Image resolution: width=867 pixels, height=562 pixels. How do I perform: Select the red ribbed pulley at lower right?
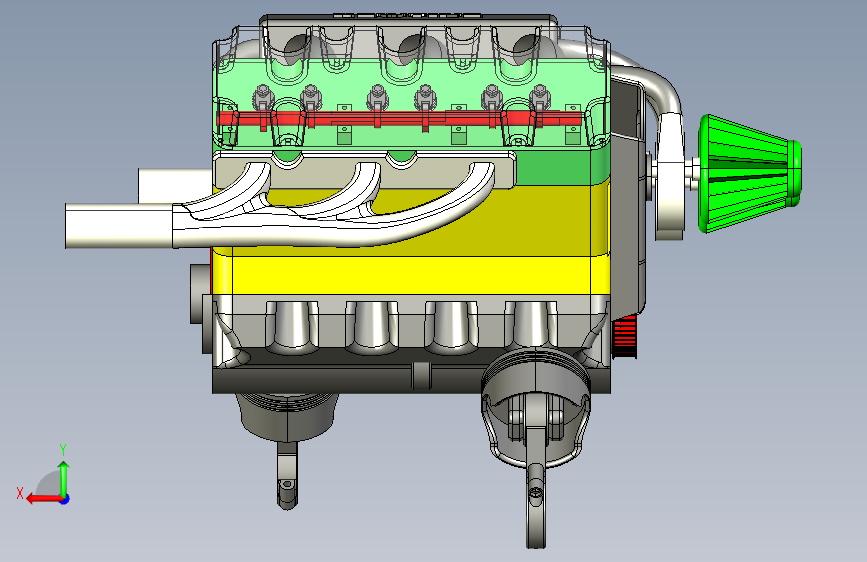tap(625, 336)
